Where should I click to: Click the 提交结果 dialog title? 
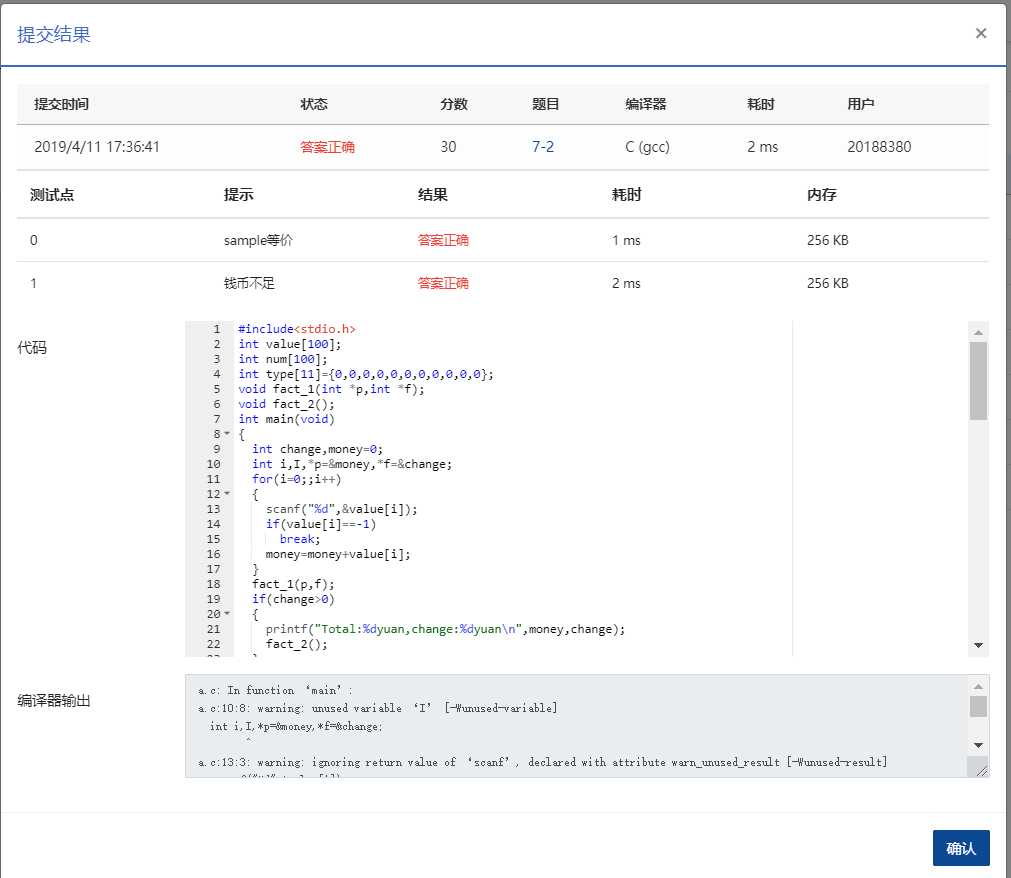click(54, 34)
